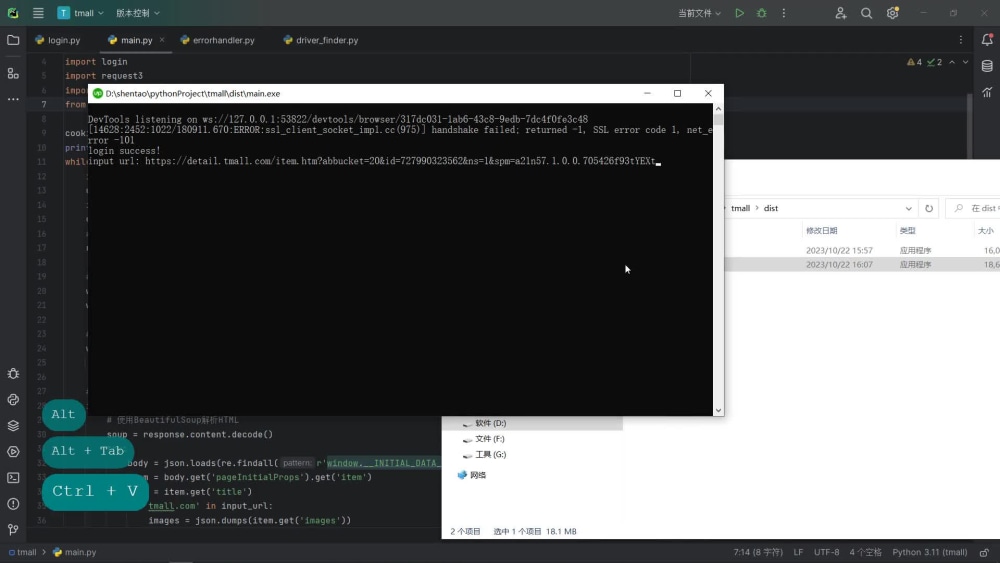This screenshot has width=1000, height=563.
Task: Refresh the dist folder in Explorer
Action: [929, 208]
